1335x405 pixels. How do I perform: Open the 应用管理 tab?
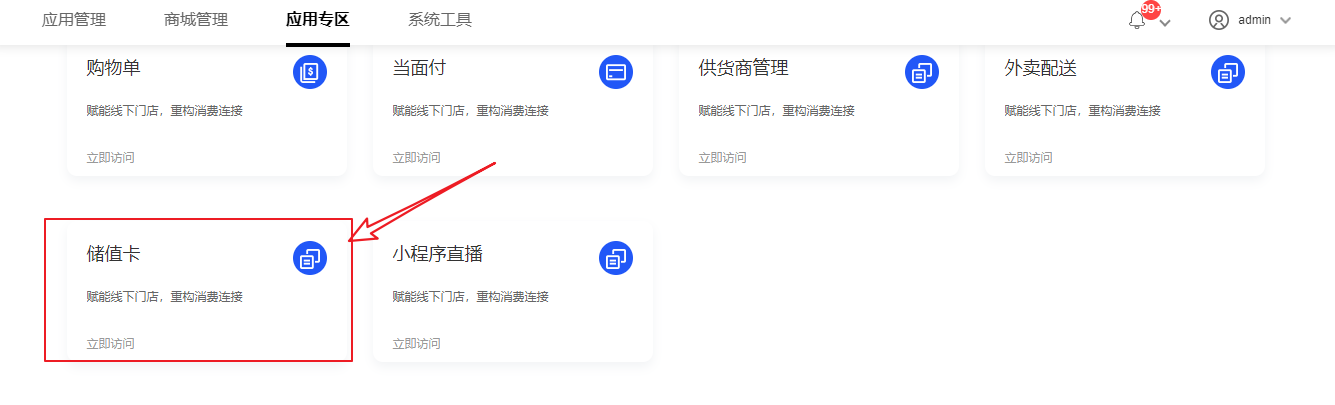pos(74,20)
